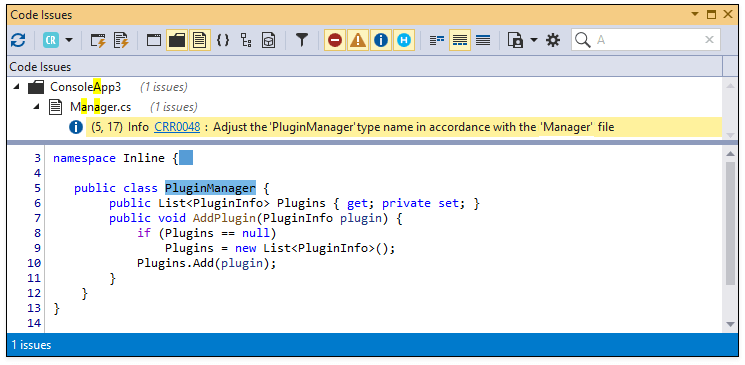This screenshot has height=365, width=745.
Task: Click the '1 issues' status bar text
Action: [31, 345]
